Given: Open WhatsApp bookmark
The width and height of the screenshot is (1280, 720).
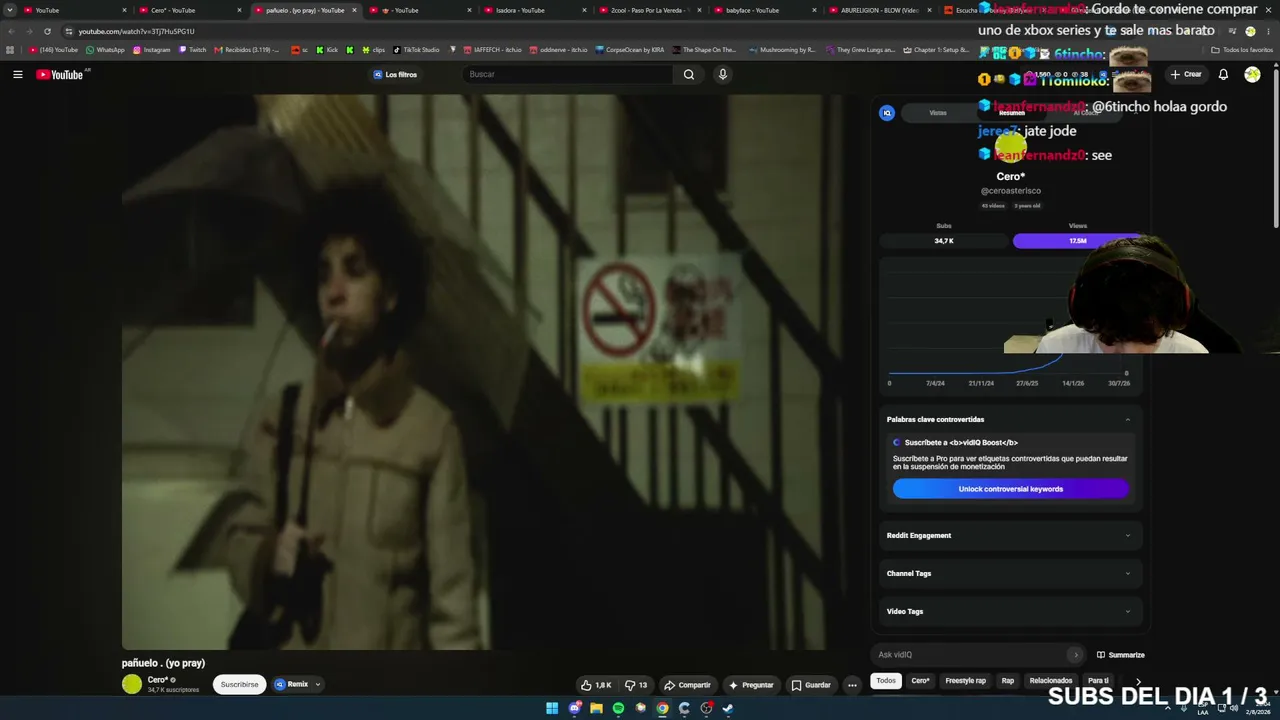Looking at the screenshot, I should [106, 50].
